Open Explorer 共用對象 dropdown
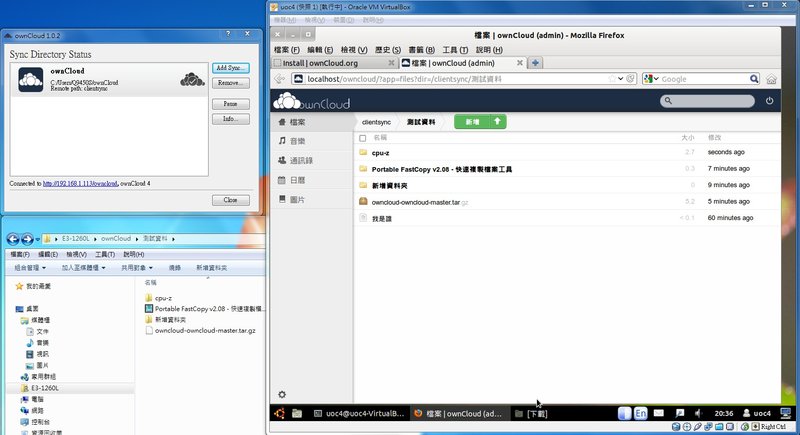The image size is (800, 435). pyautogui.click(x=137, y=268)
